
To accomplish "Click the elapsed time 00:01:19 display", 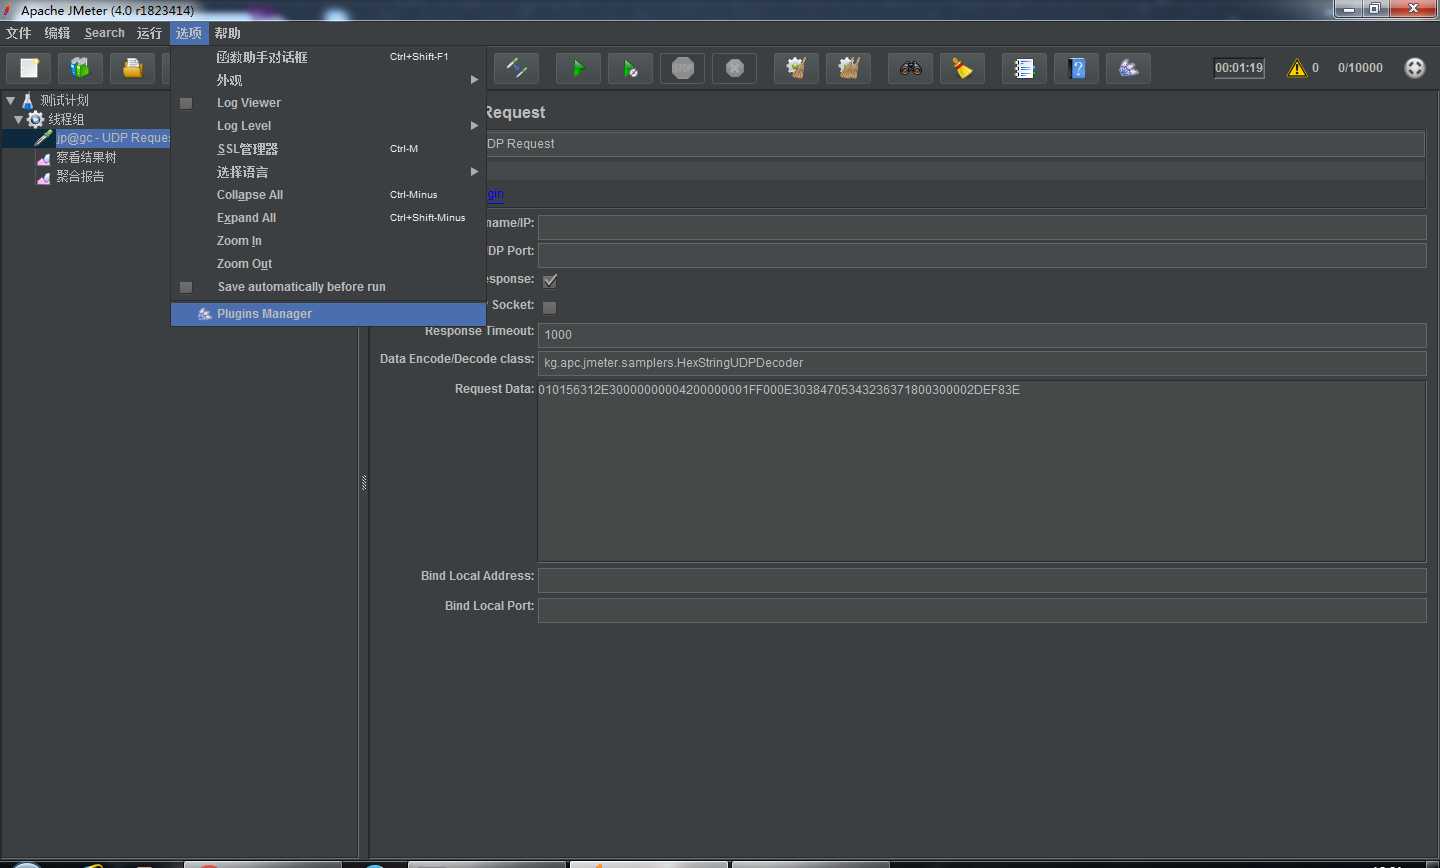I will (1239, 68).
